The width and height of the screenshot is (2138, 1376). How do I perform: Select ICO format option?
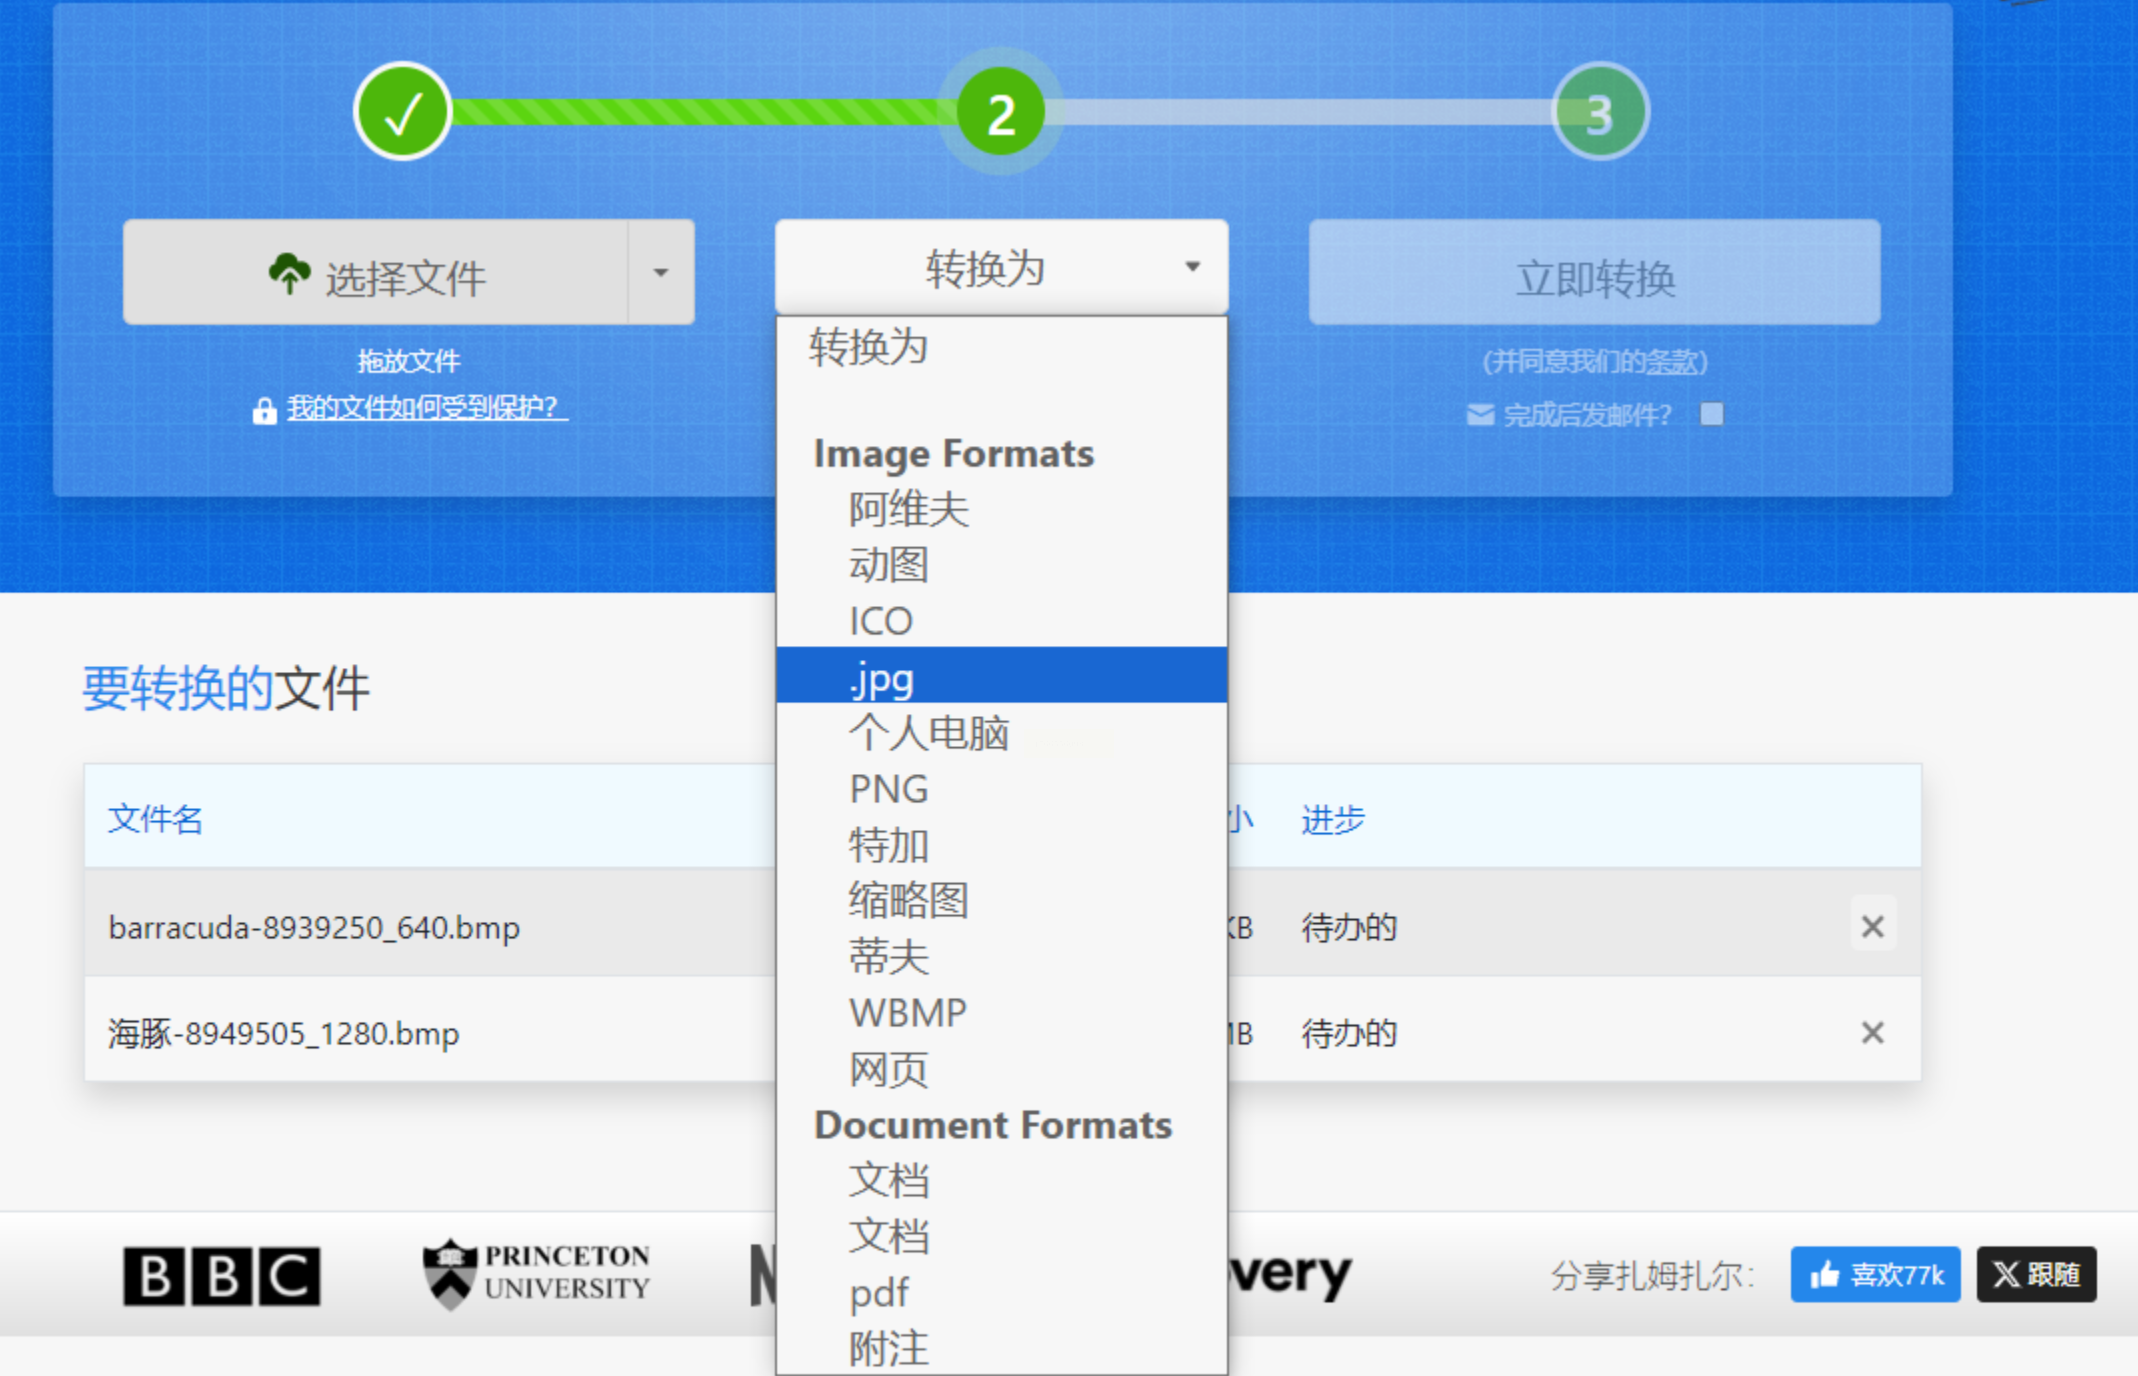[x=881, y=621]
